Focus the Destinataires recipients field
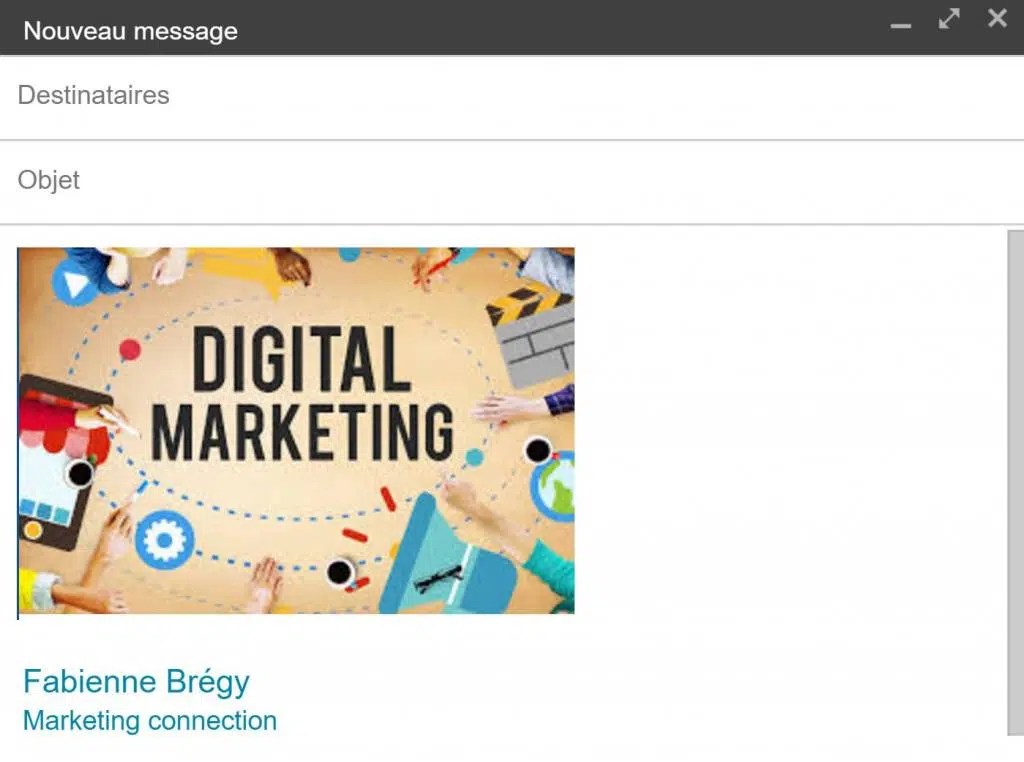The width and height of the screenshot is (1024, 762). pos(500,96)
